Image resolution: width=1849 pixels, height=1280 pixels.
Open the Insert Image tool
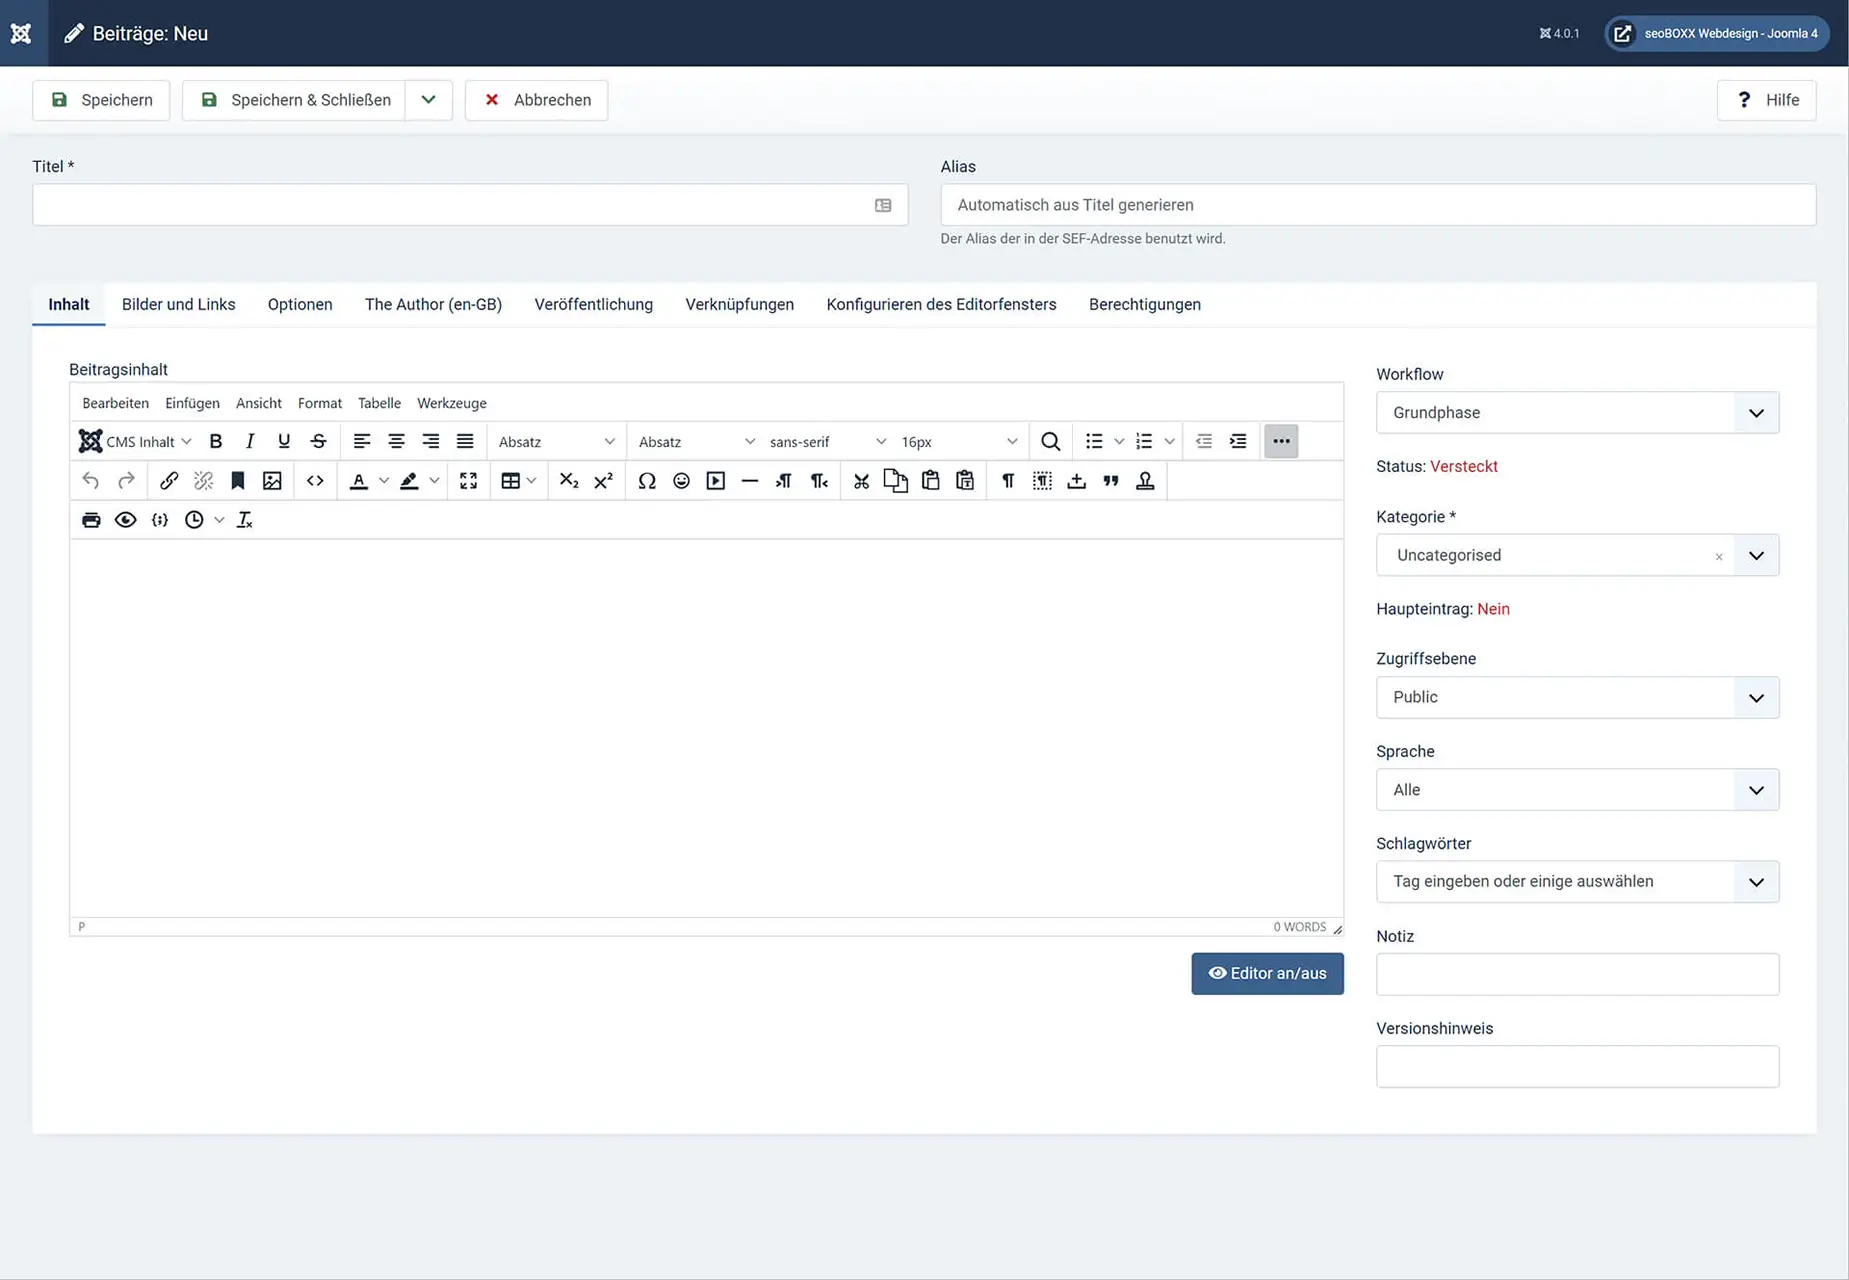(272, 480)
